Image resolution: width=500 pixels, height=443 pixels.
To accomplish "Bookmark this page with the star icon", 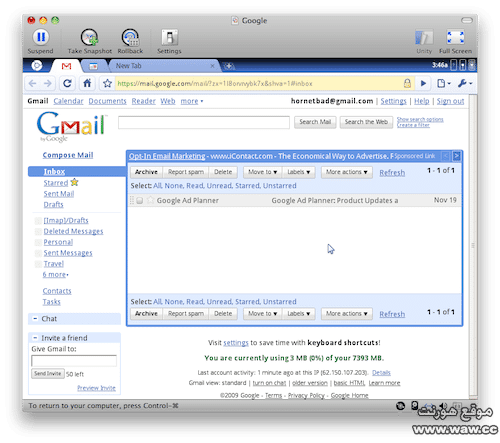I will click(107, 83).
